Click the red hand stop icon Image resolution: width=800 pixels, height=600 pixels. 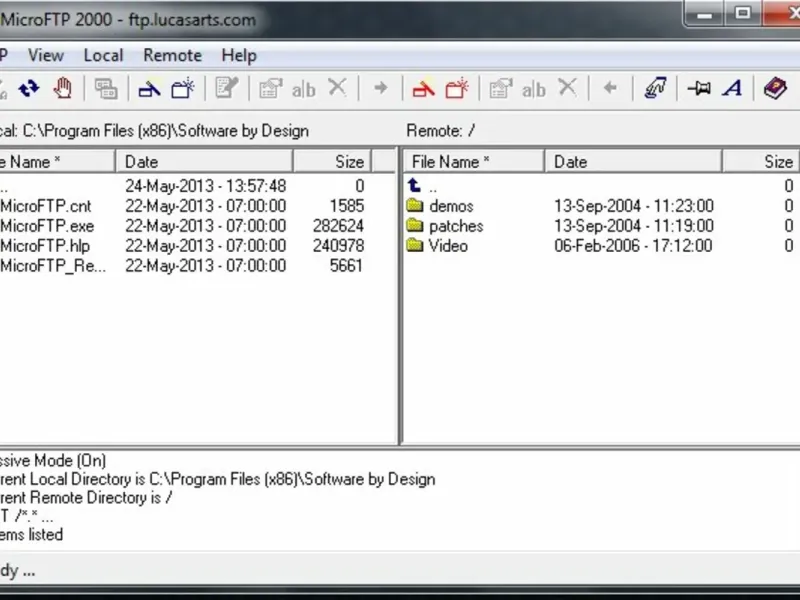63,88
